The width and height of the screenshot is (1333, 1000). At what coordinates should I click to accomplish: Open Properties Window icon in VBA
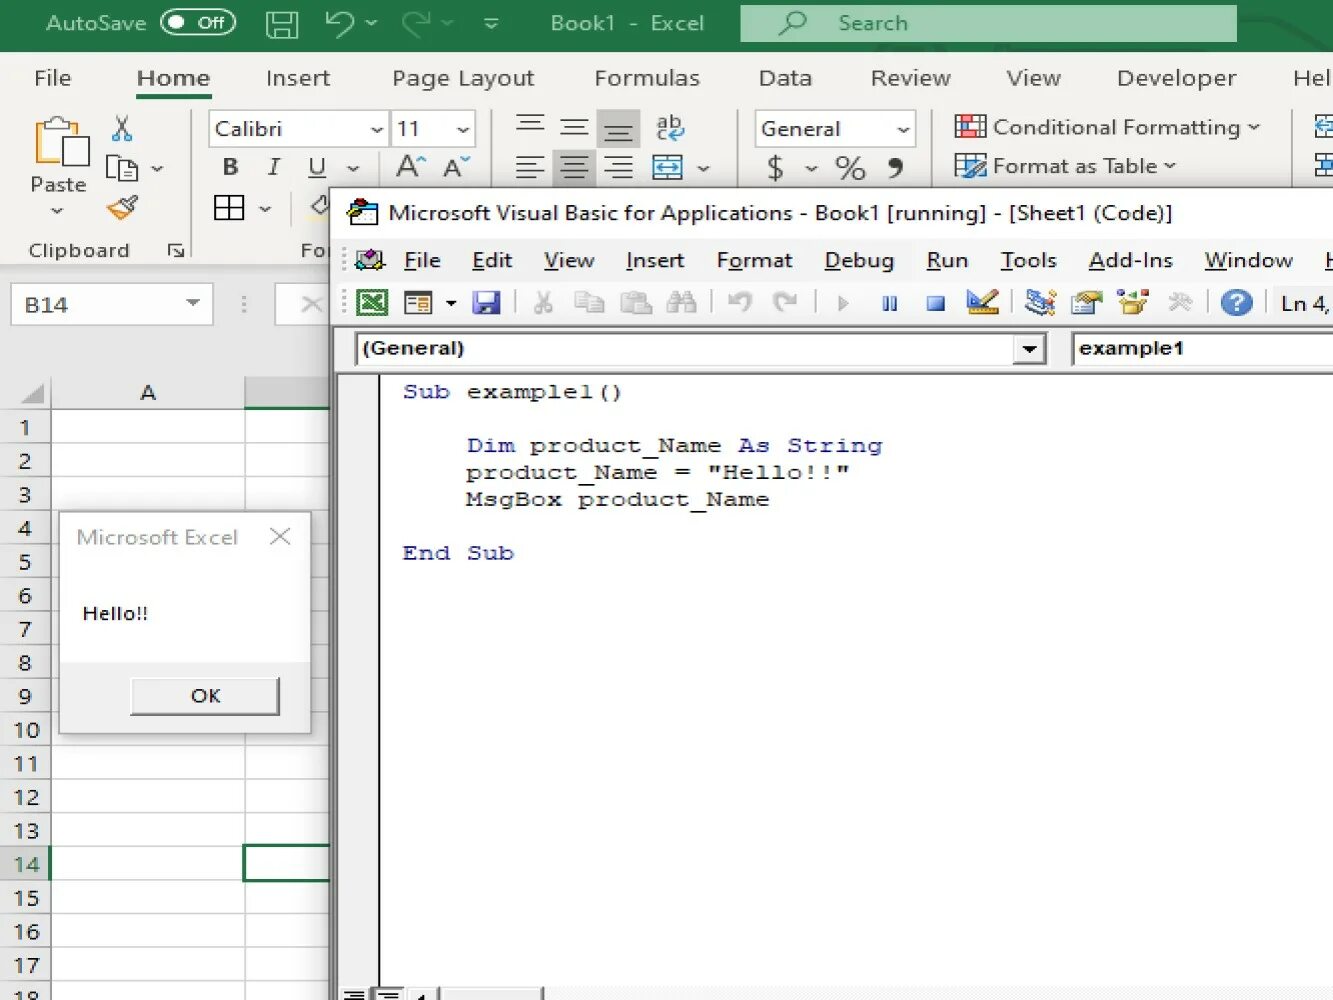tap(1086, 302)
